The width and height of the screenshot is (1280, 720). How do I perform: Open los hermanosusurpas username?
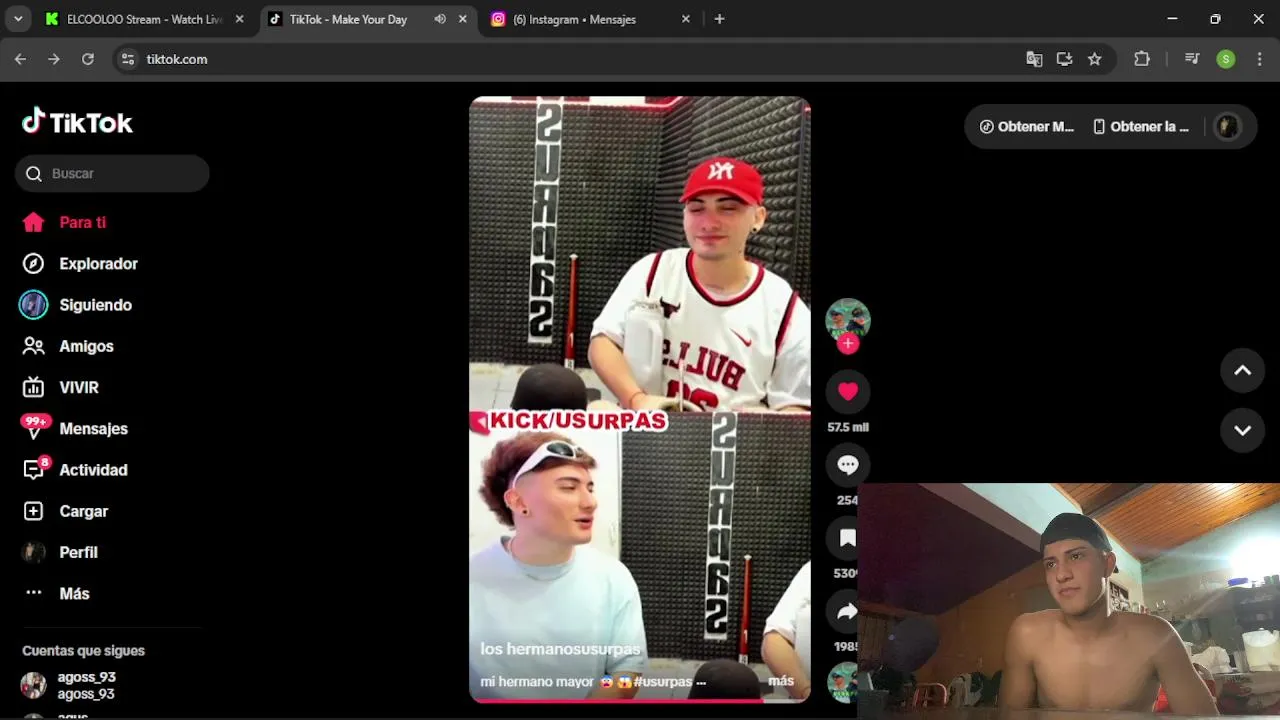[x=560, y=649]
